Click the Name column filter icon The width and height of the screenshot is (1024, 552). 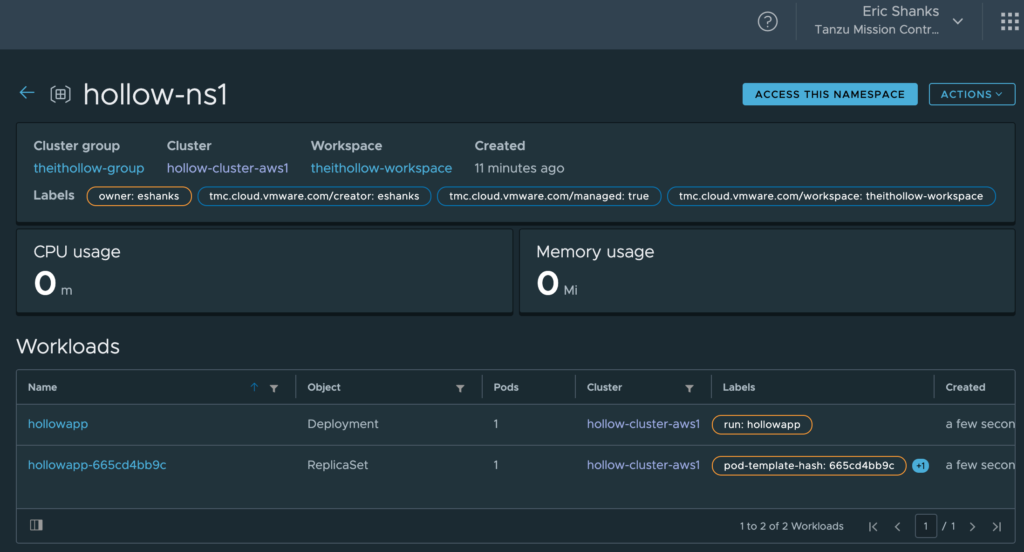tap(274, 388)
